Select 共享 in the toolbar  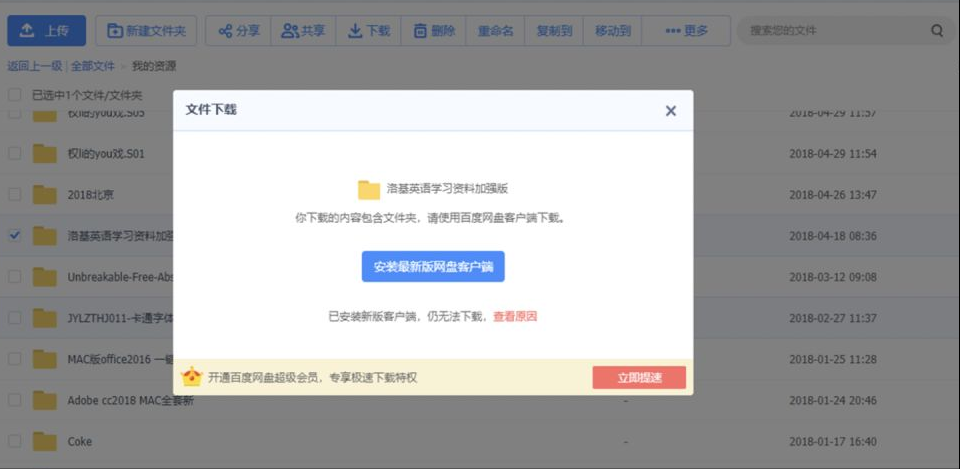click(303, 31)
